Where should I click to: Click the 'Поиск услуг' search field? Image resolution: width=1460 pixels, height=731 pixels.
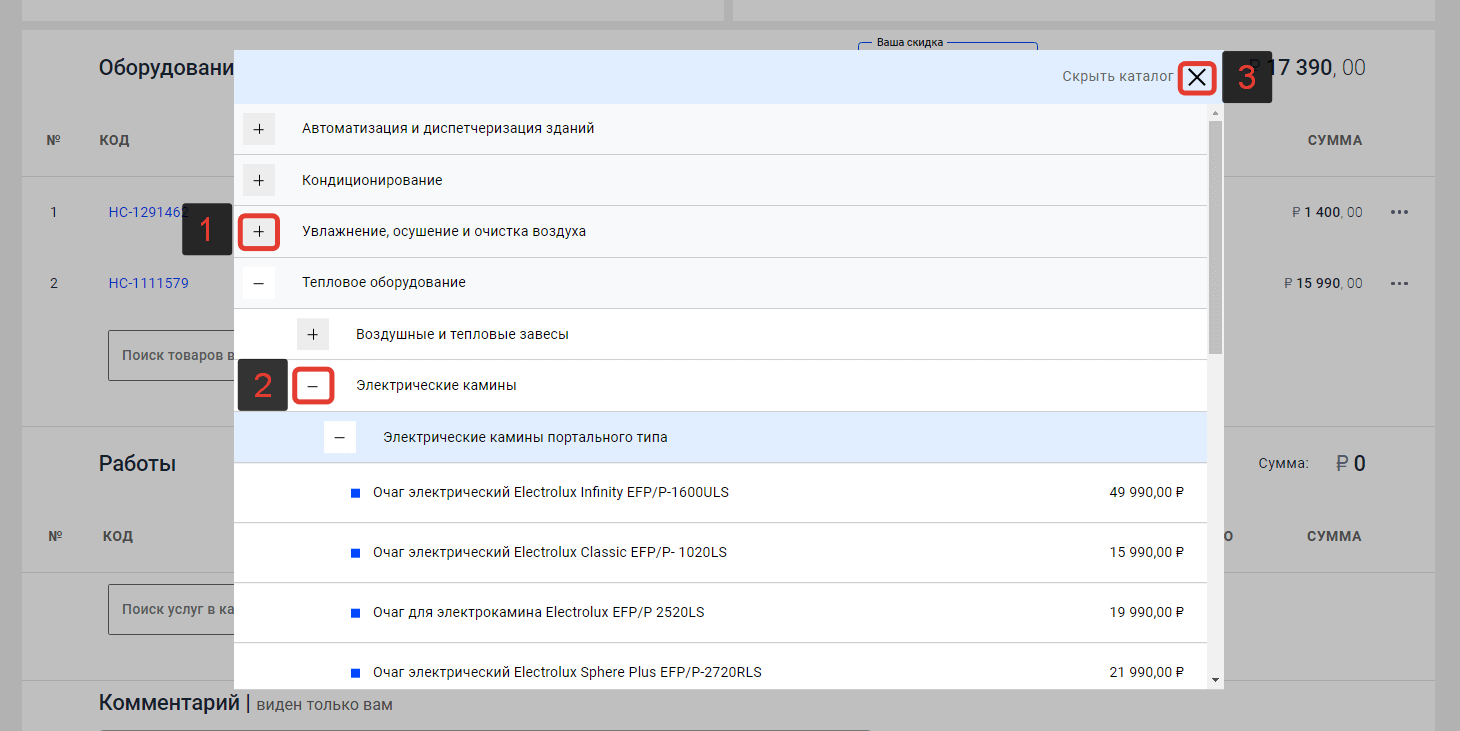click(x=171, y=609)
